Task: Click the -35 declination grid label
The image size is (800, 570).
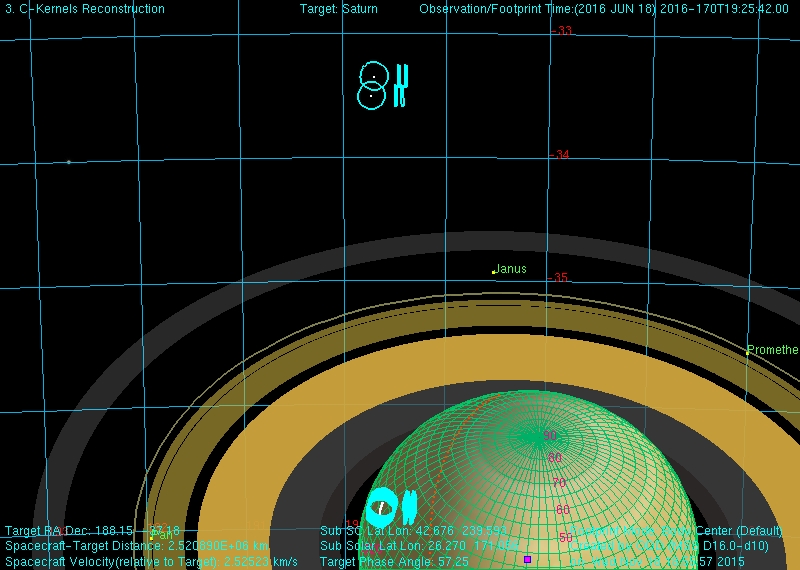Action: pos(558,278)
